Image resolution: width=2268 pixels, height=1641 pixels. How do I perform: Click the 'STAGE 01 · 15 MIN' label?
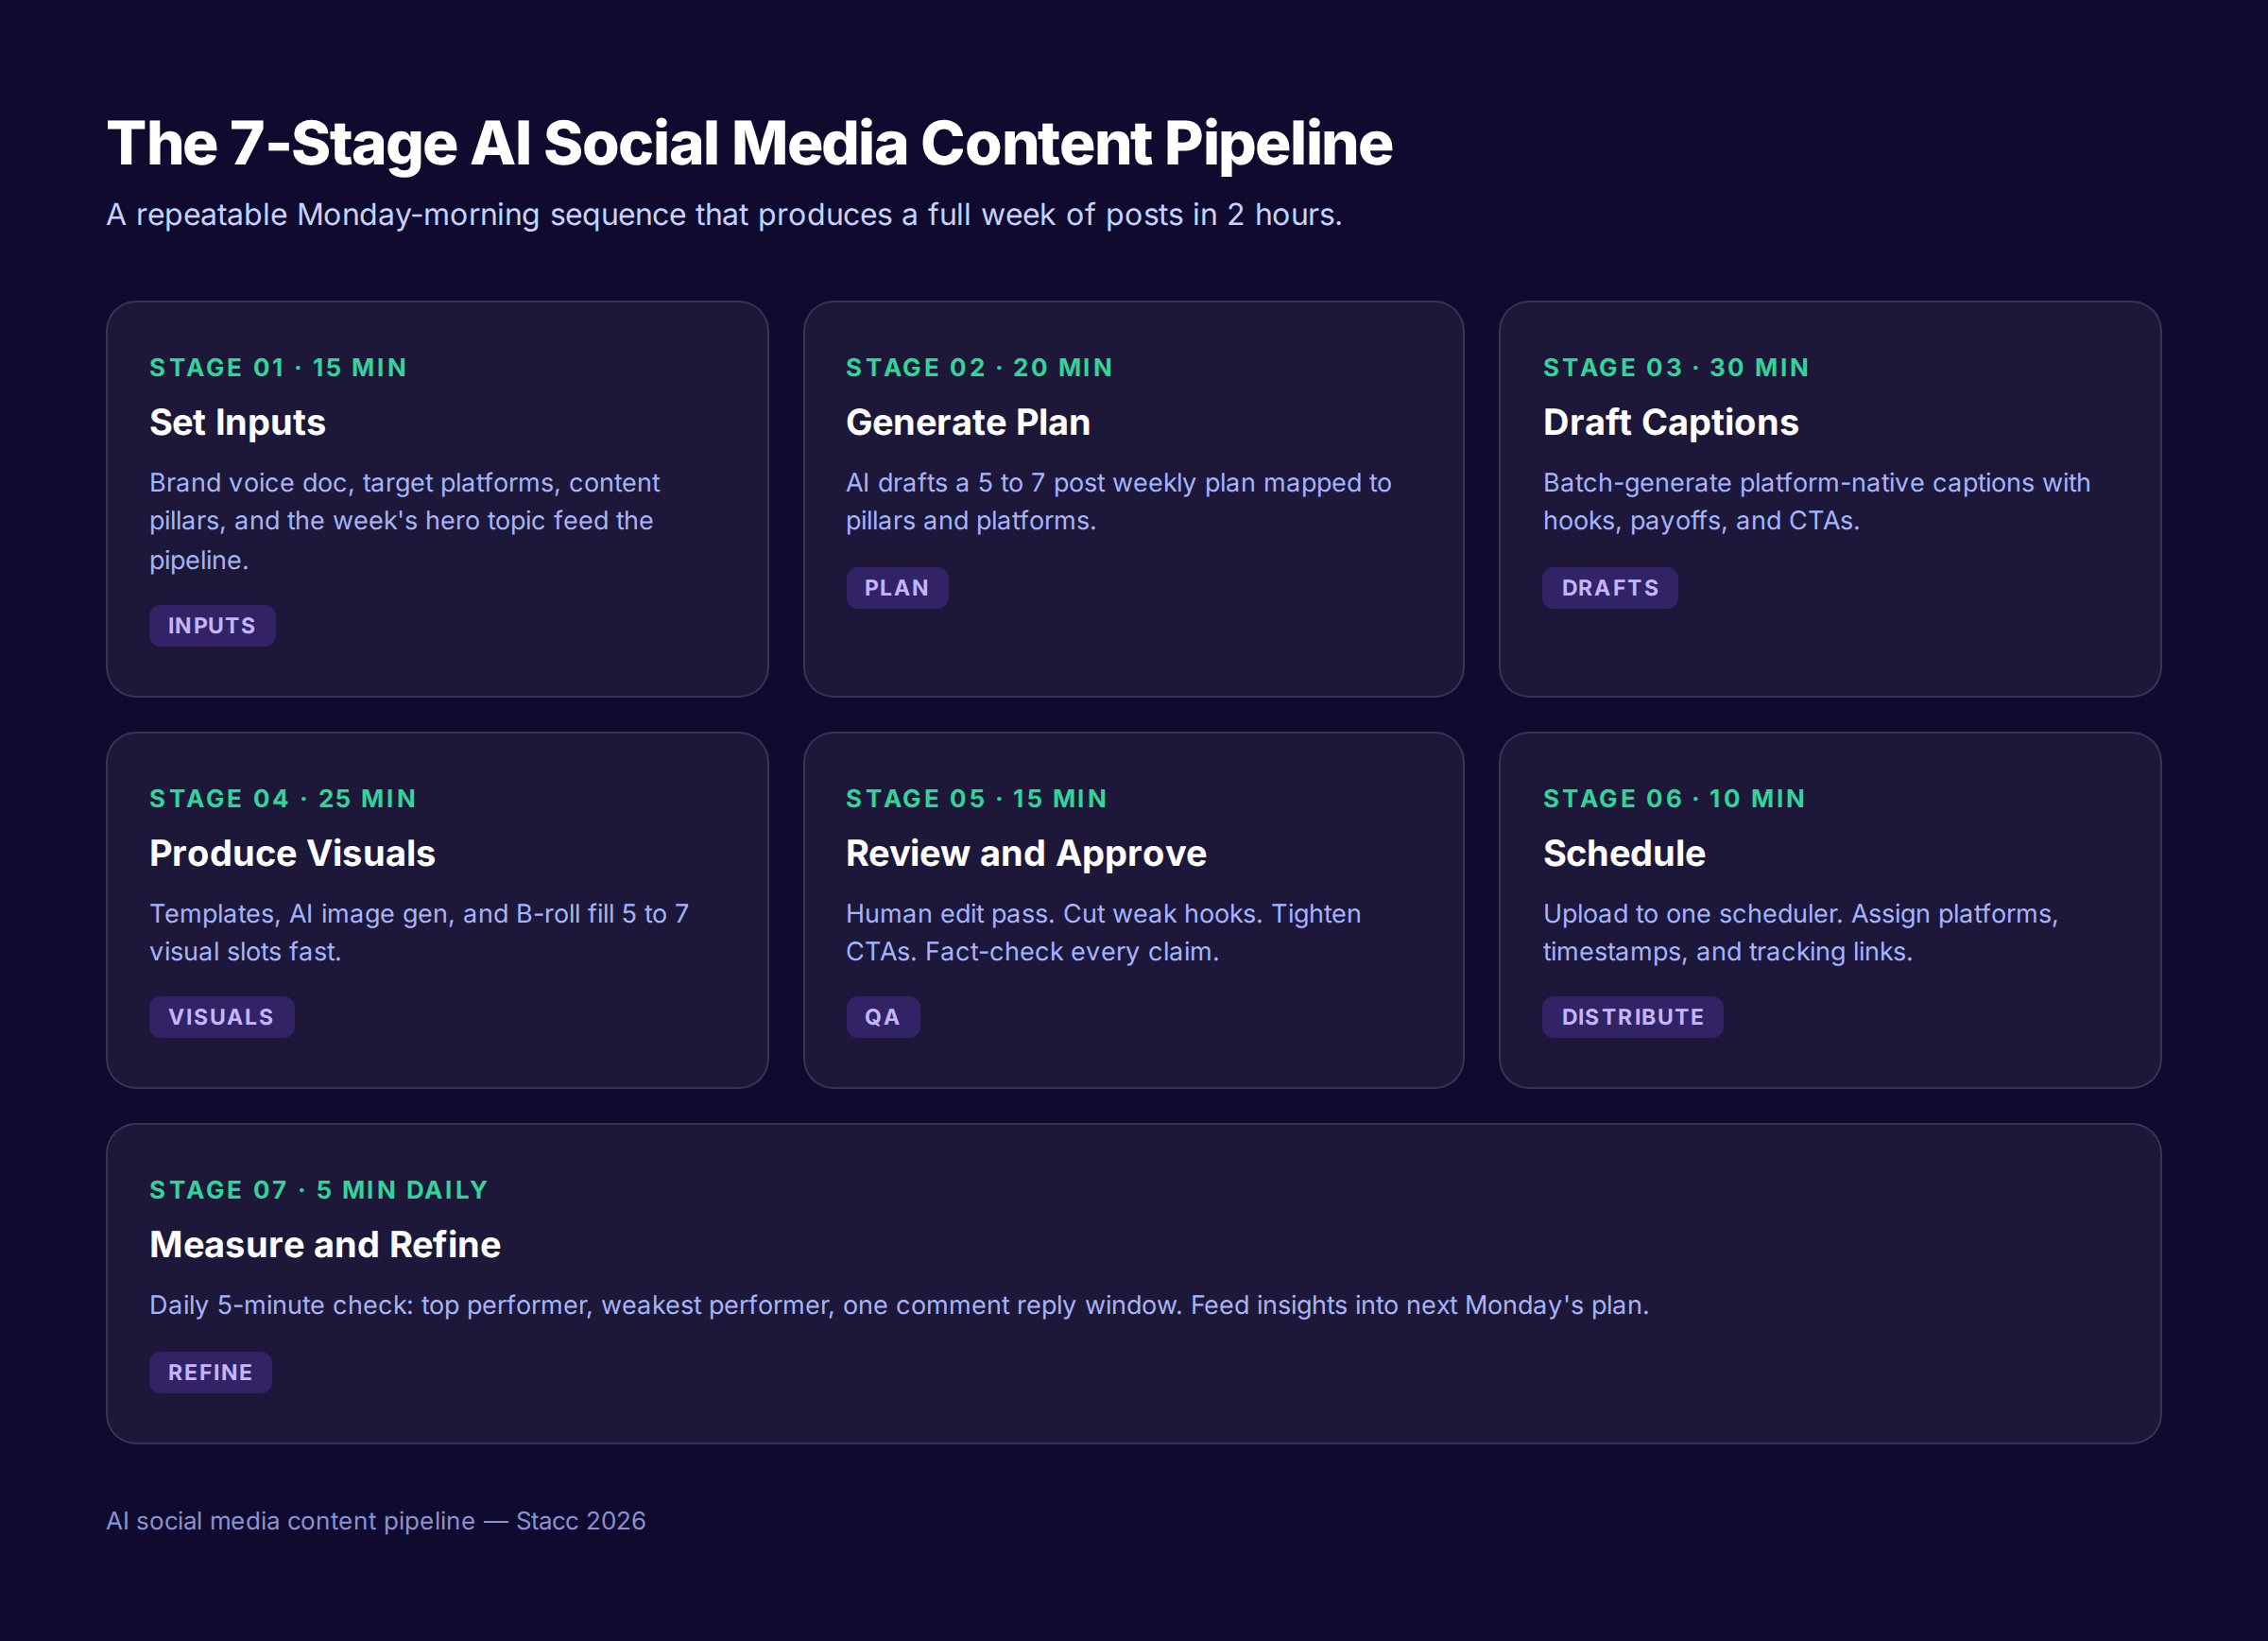pos(278,367)
